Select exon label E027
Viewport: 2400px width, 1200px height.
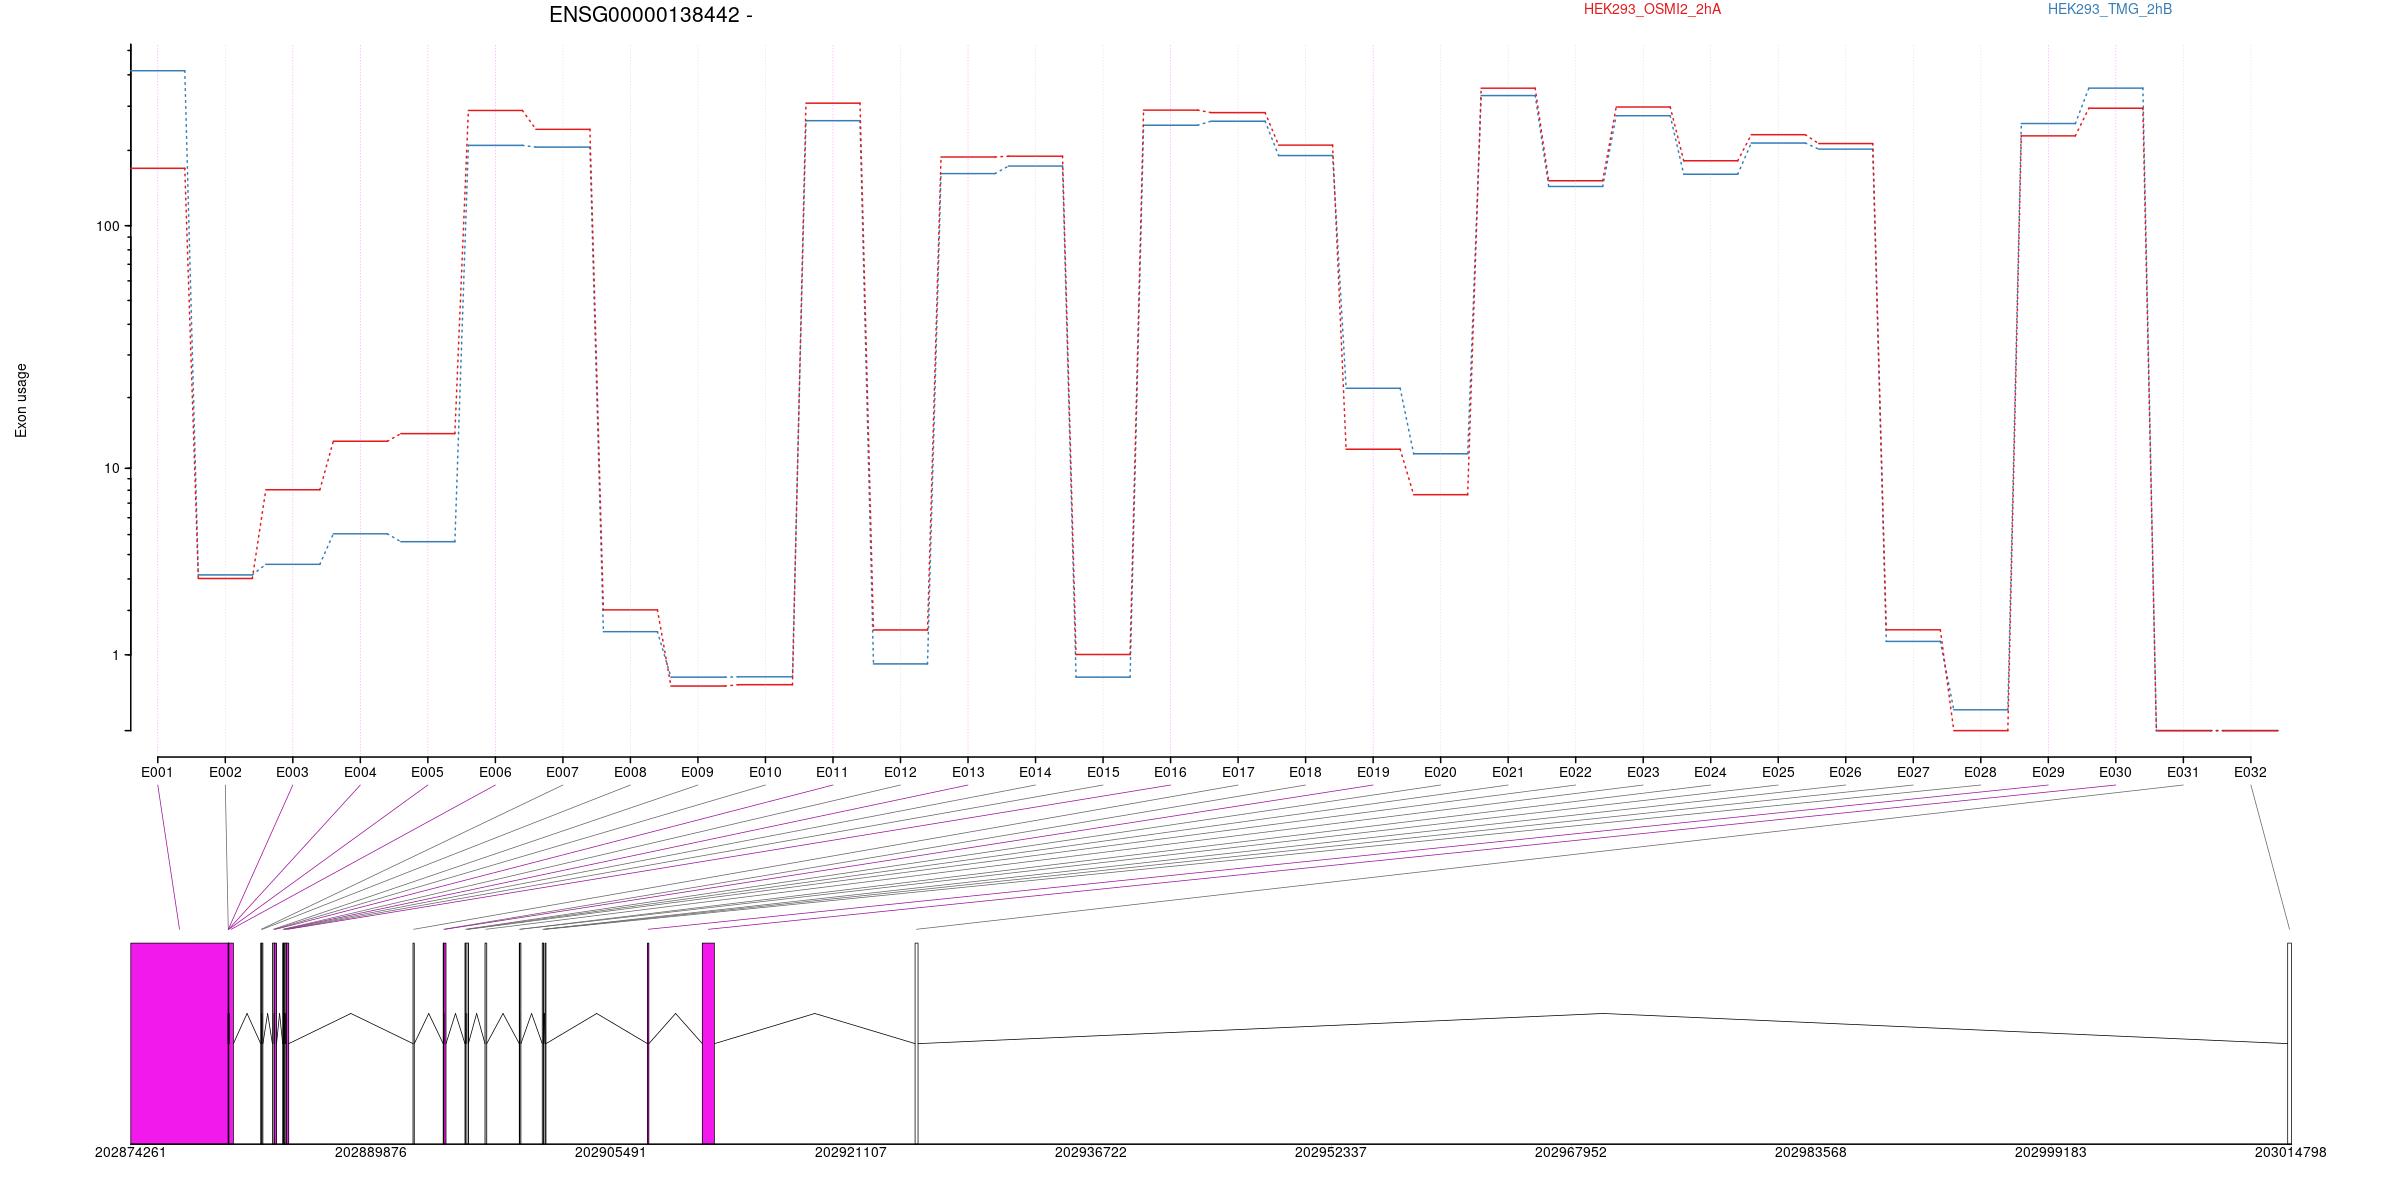click(1913, 772)
